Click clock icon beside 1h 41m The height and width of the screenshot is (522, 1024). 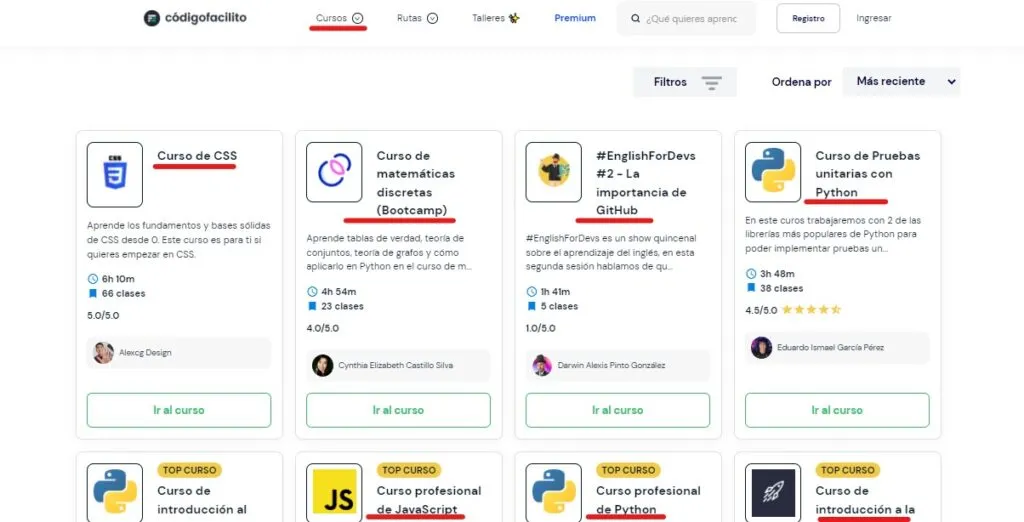coord(532,291)
